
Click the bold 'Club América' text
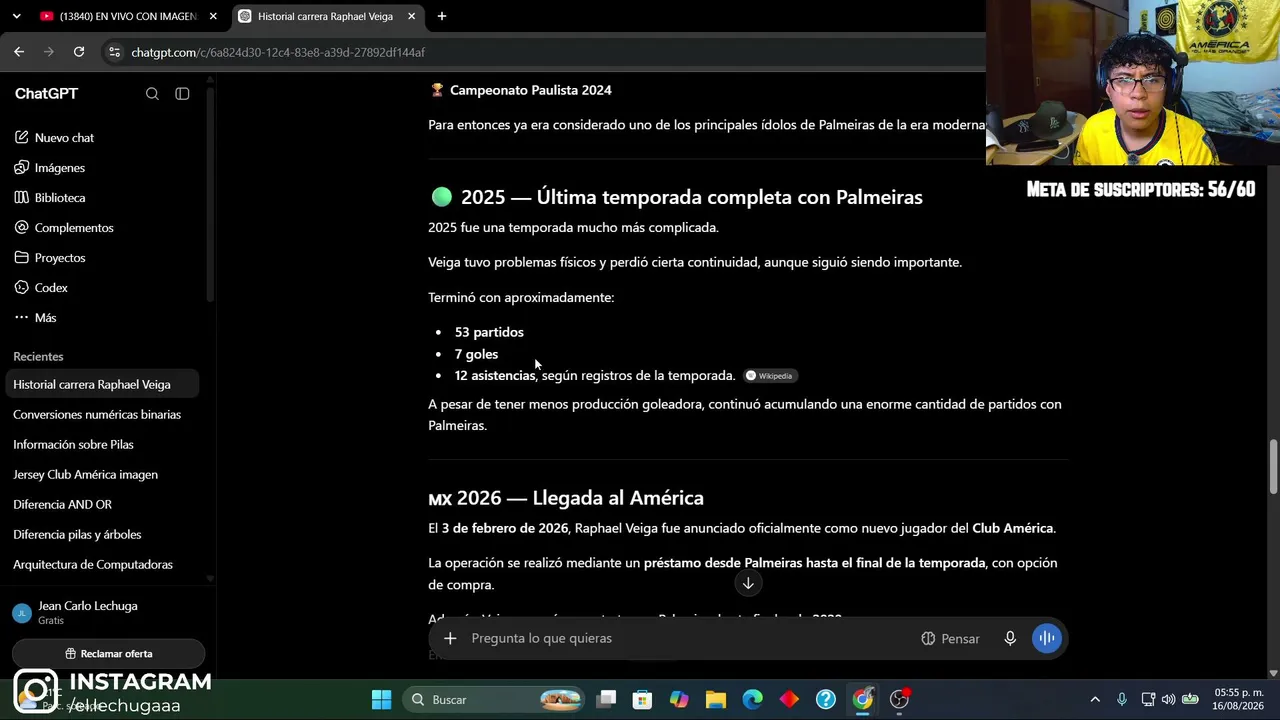coord(1012,528)
